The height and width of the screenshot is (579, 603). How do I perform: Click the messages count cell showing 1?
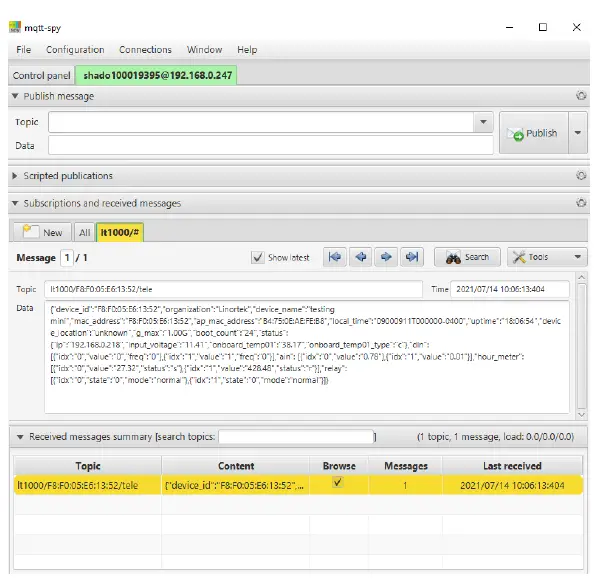point(405,485)
